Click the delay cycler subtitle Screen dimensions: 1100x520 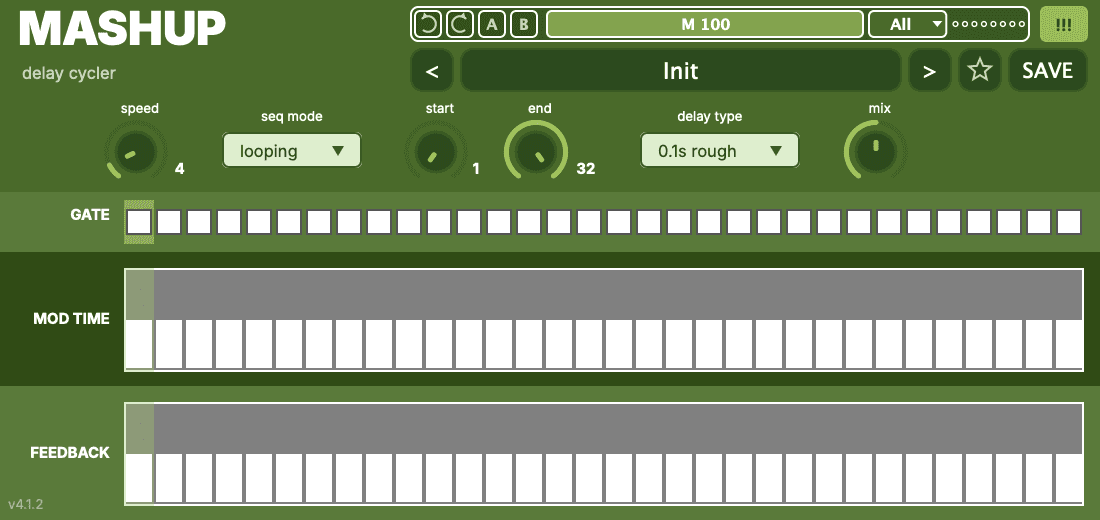[69, 73]
